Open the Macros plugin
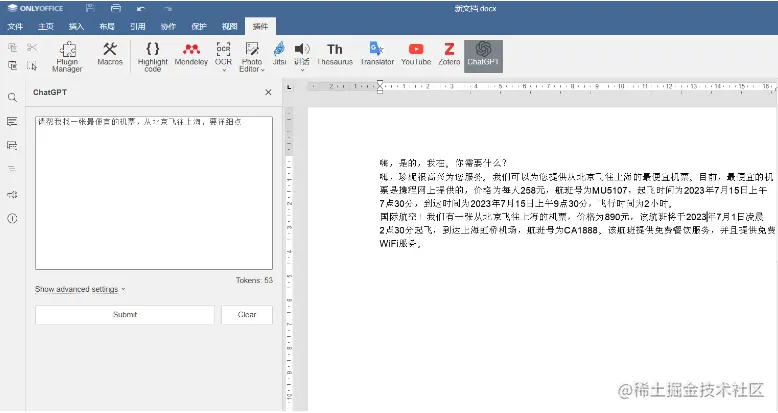This screenshot has height=413, width=778. pyautogui.click(x=110, y=54)
